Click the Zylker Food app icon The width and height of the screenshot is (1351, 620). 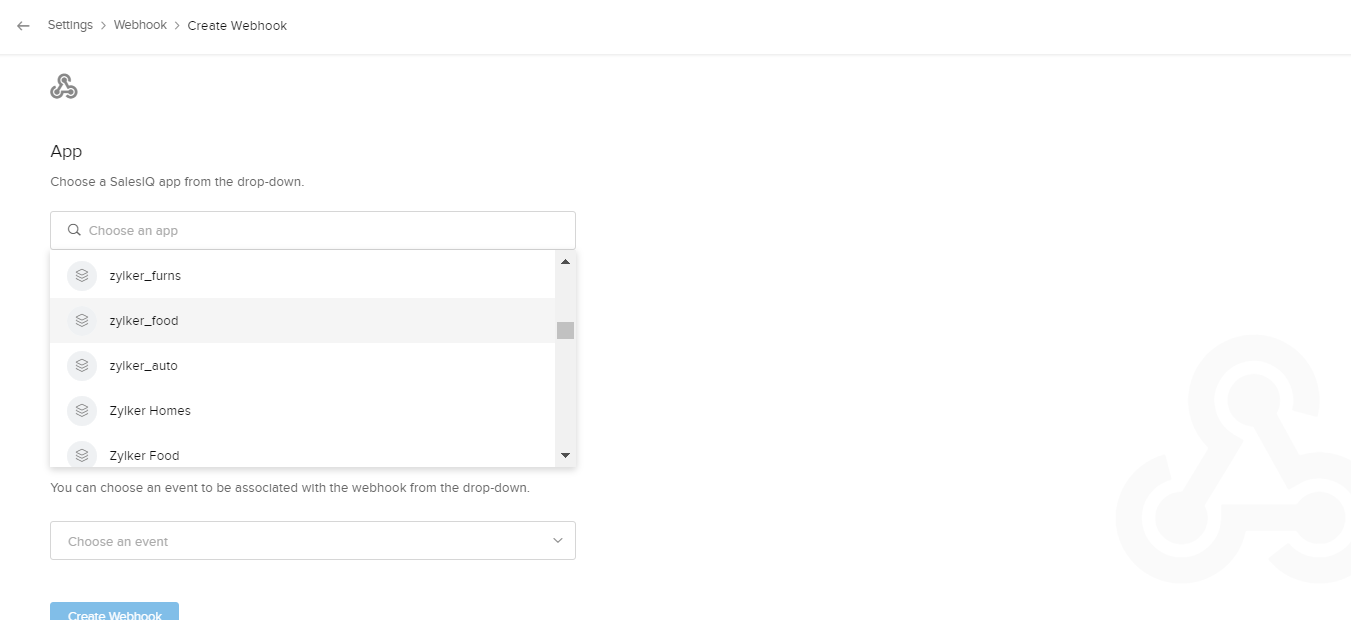[x=82, y=455]
